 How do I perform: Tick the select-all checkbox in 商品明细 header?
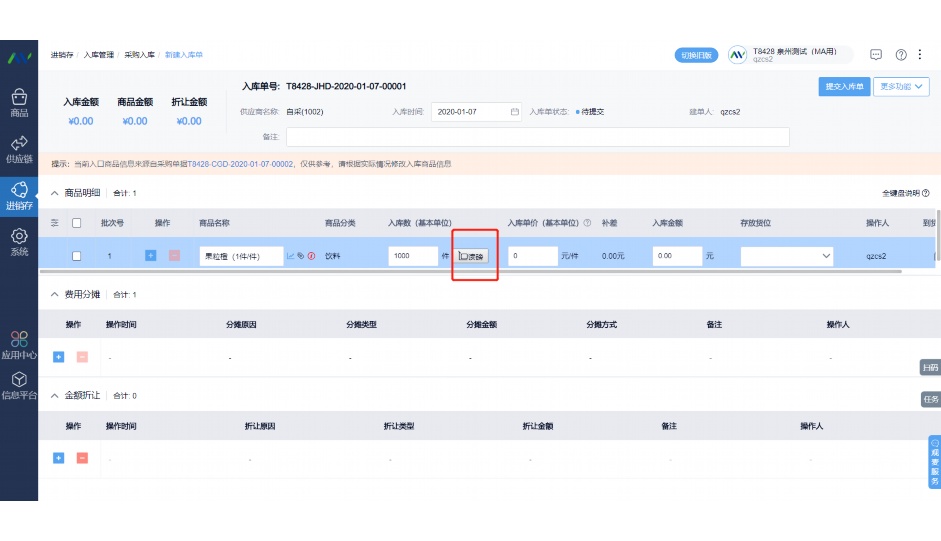pos(76,223)
